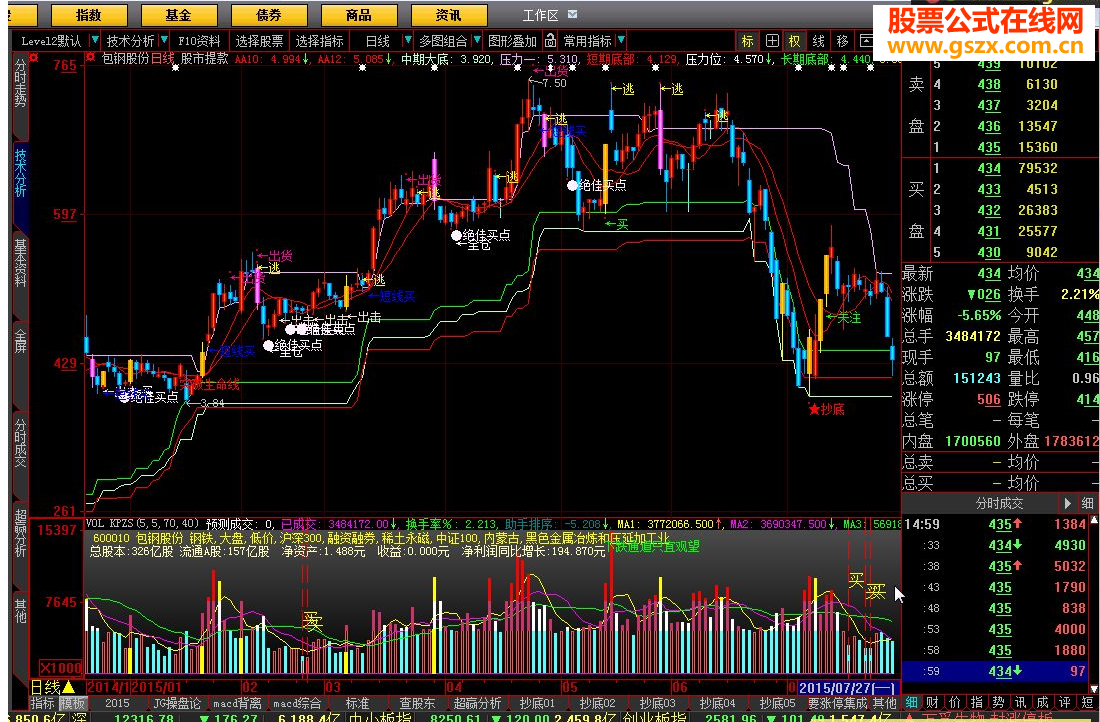The height and width of the screenshot is (722, 1100).
Task: Click 选择股票 in the toolbar
Action: (260, 41)
